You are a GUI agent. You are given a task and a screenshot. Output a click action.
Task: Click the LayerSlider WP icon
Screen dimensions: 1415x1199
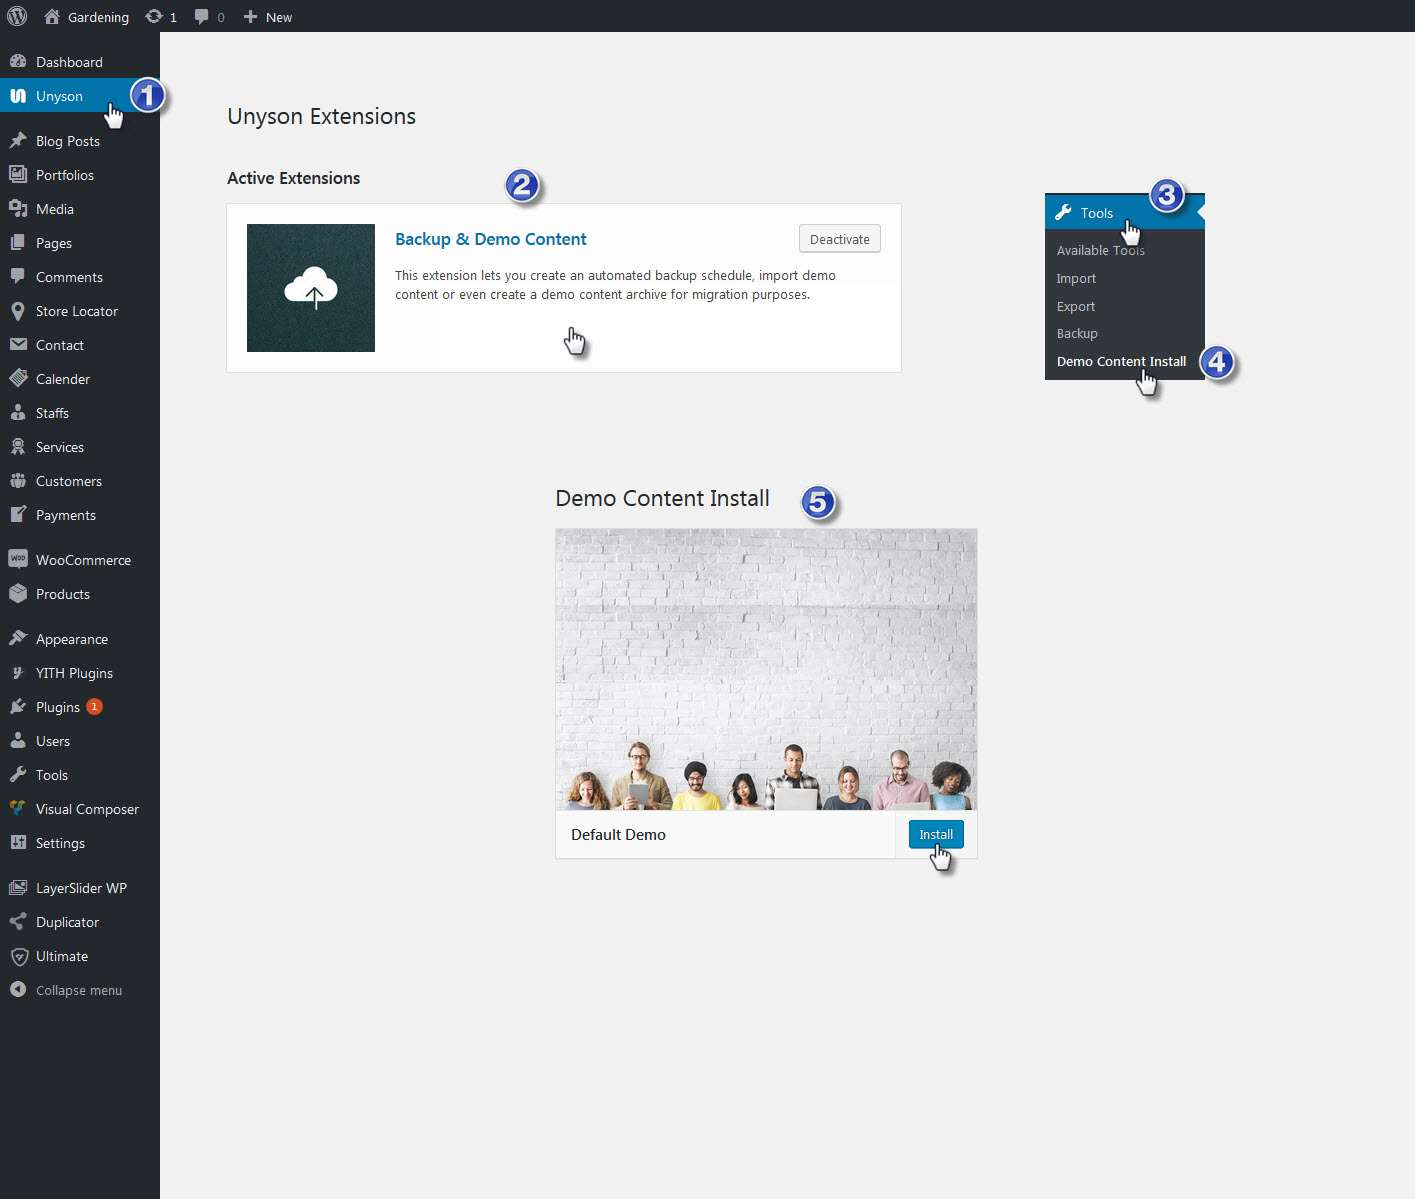pos(18,887)
